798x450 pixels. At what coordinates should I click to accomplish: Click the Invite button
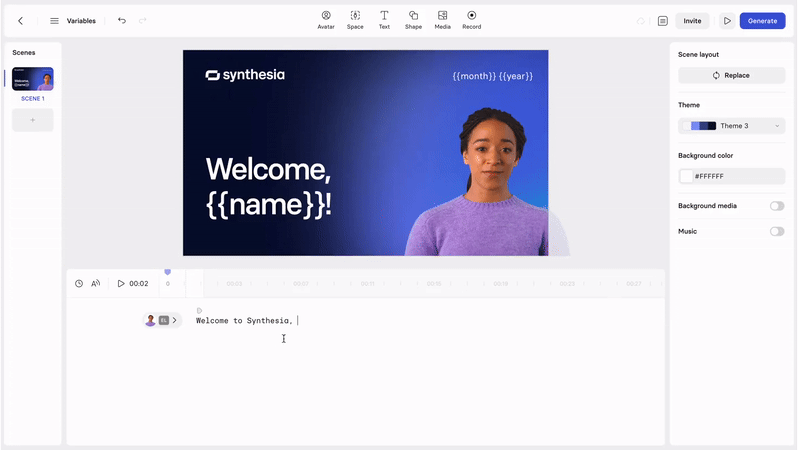tap(692, 21)
